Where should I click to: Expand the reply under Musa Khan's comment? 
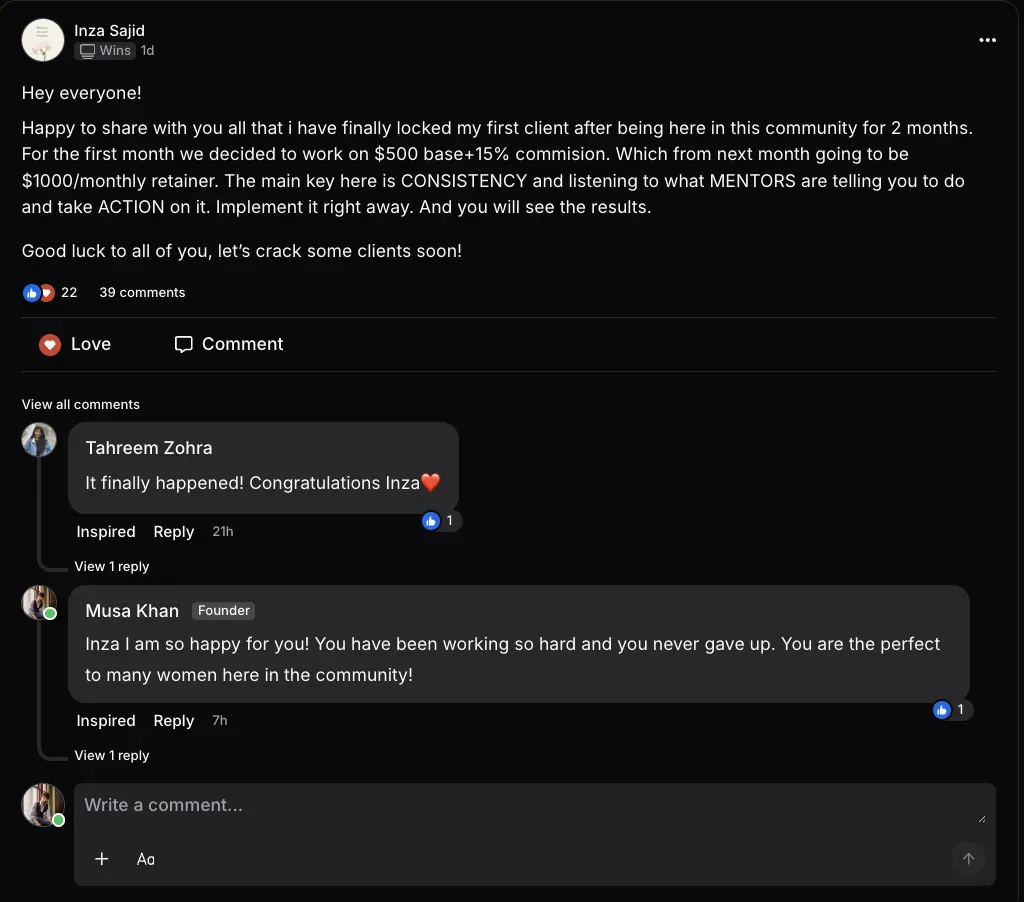coord(112,756)
